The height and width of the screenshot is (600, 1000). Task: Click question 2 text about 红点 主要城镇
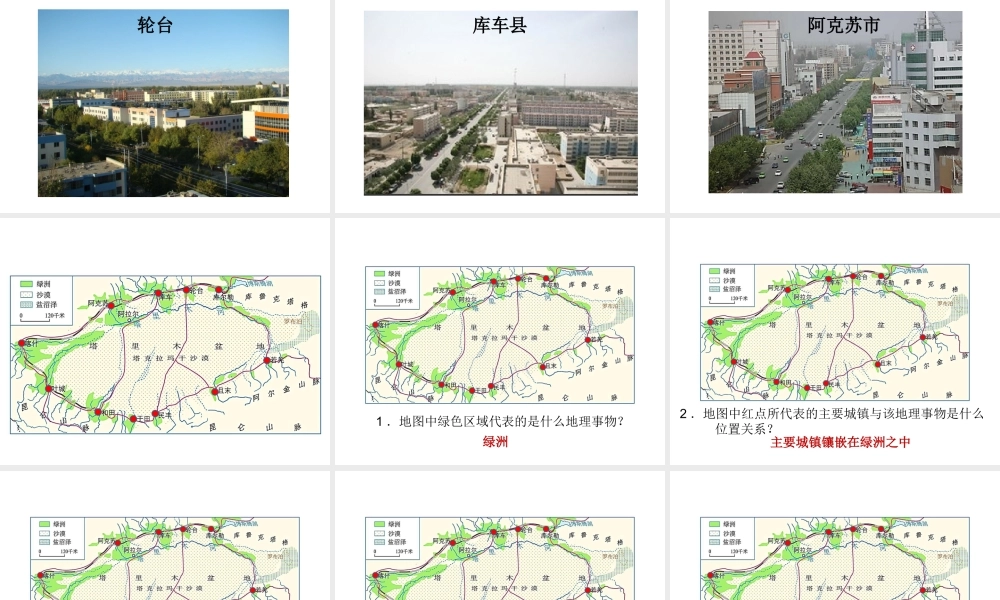831,421
